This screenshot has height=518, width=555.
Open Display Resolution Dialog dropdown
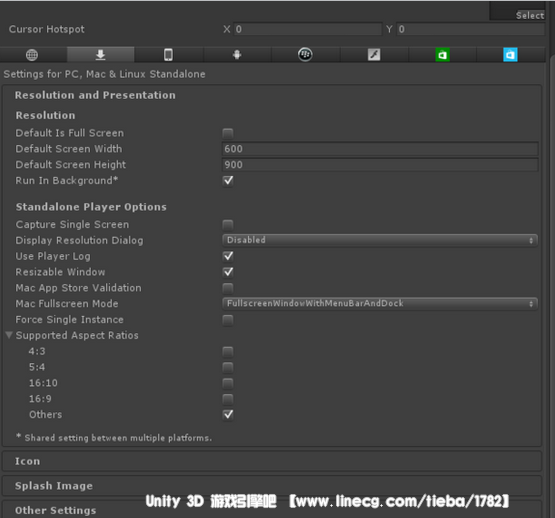[x=380, y=240]
